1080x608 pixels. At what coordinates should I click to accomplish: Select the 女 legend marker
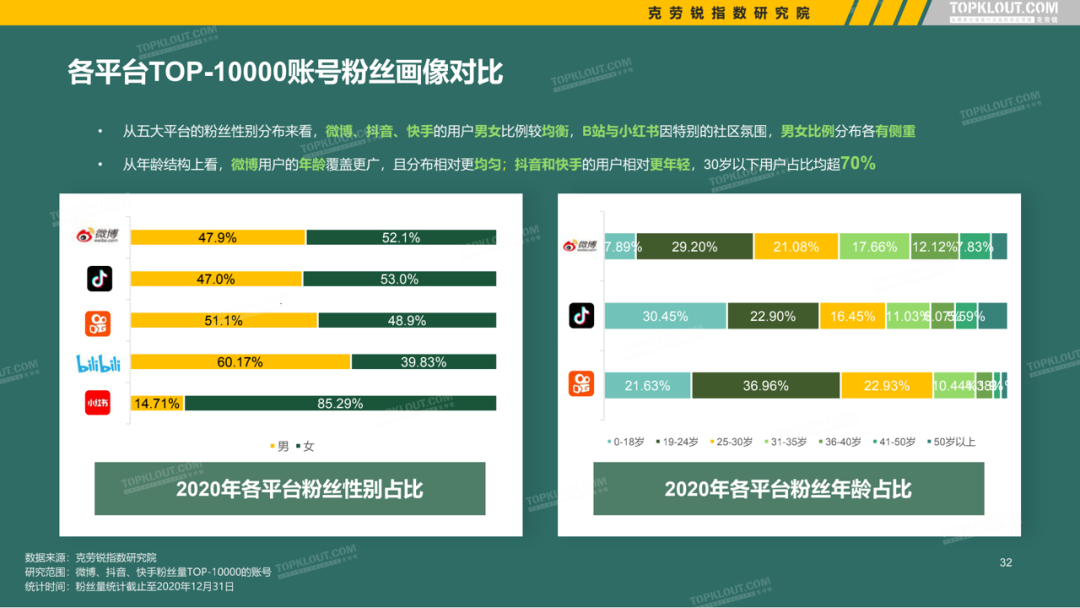click(x=298, y=446)
